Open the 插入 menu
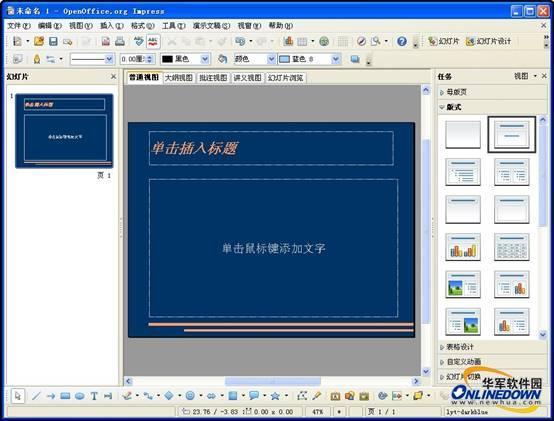This screenshot has width=554, height=421. click(x=112, y=26)
